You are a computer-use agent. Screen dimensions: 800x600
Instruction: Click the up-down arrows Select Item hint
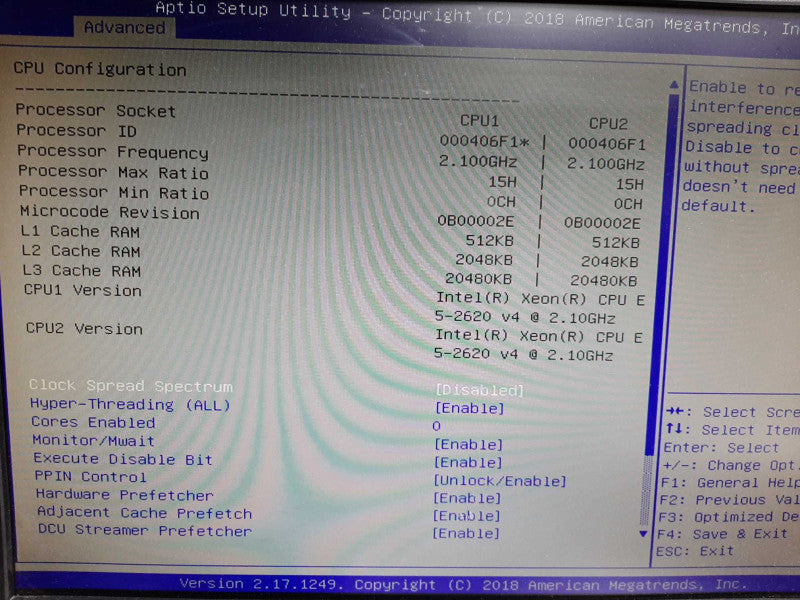[732, 430]
